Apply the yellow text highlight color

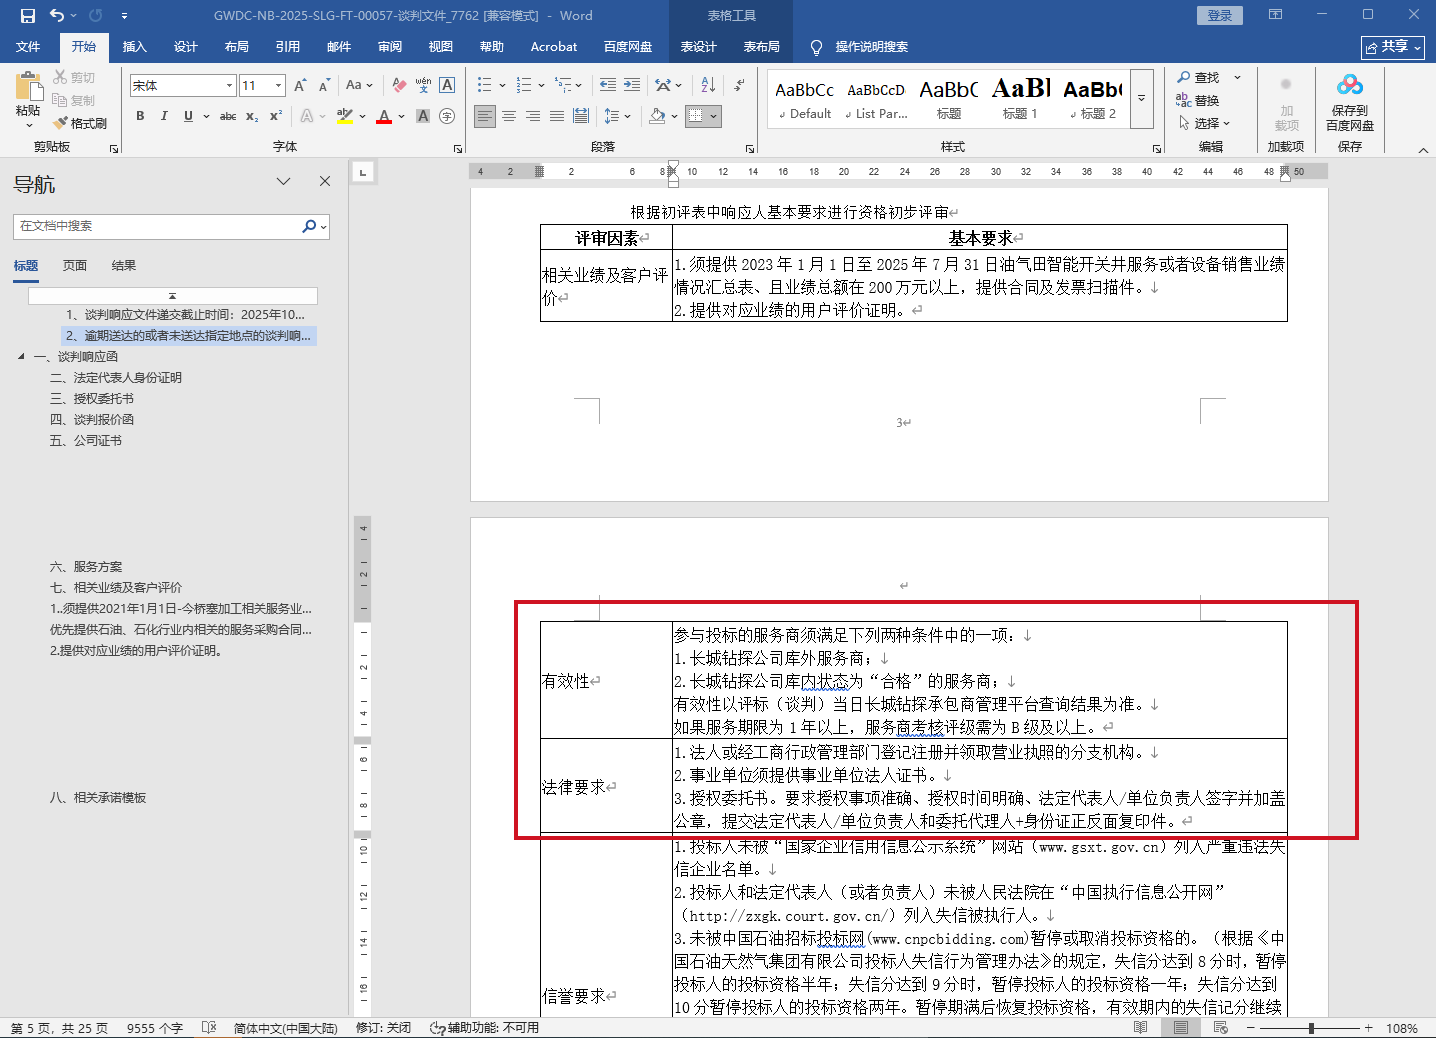click(x=345, y=116)
